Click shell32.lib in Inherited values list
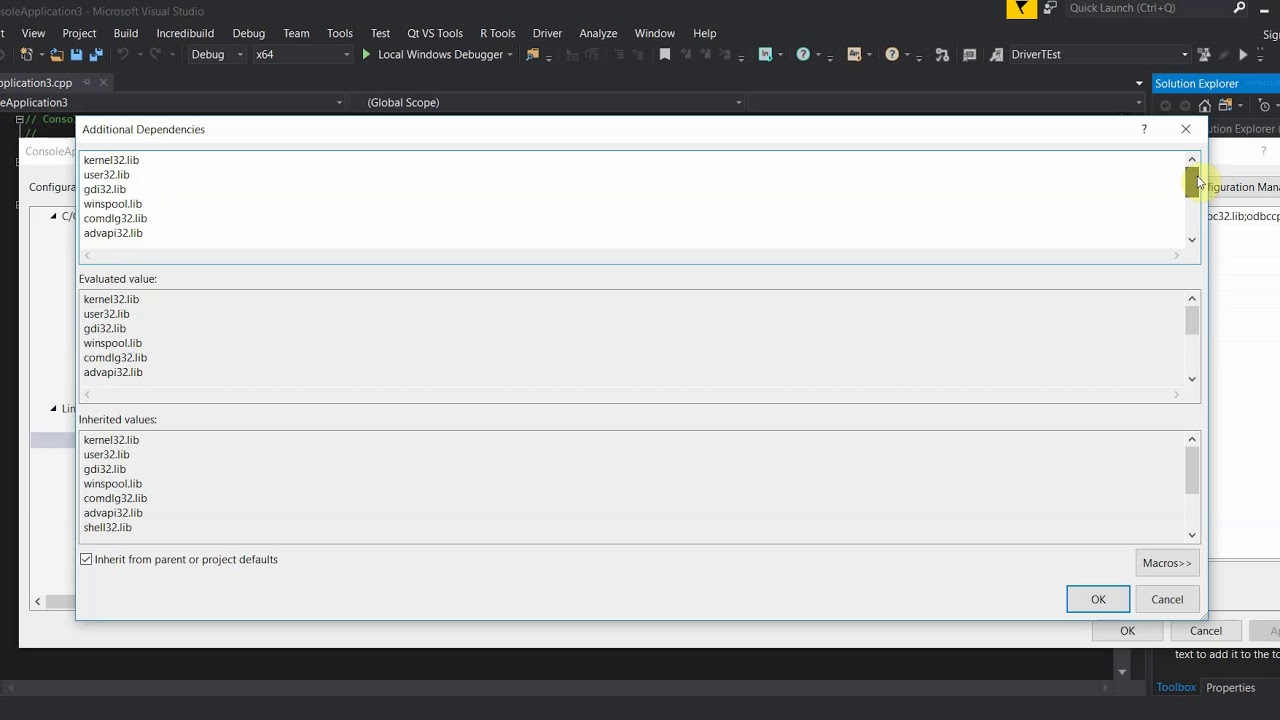The image size is (1280, 720). [108, 527]
